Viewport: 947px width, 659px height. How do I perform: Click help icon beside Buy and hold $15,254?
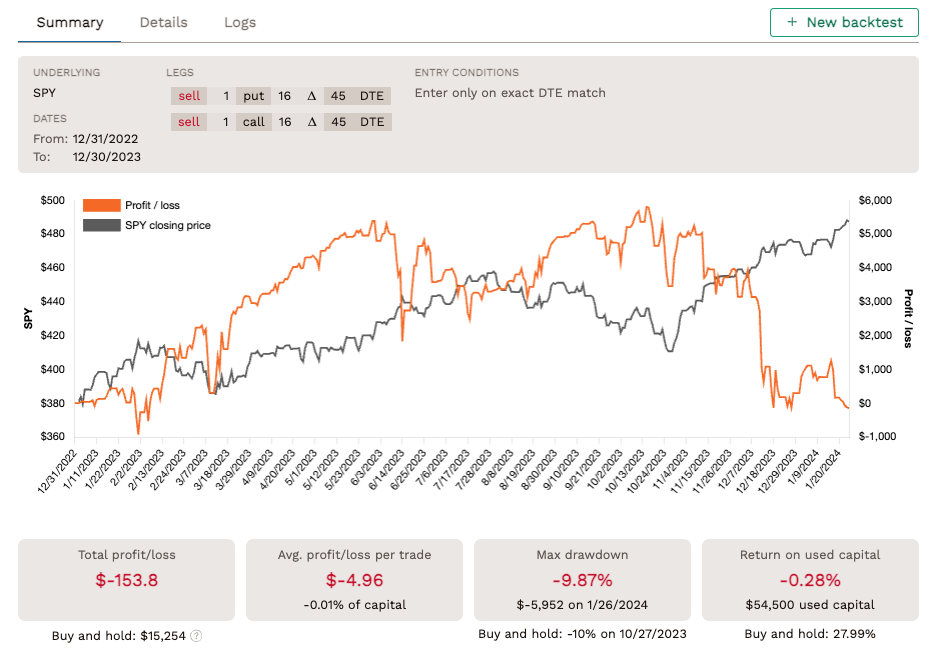tap(196, 635)
